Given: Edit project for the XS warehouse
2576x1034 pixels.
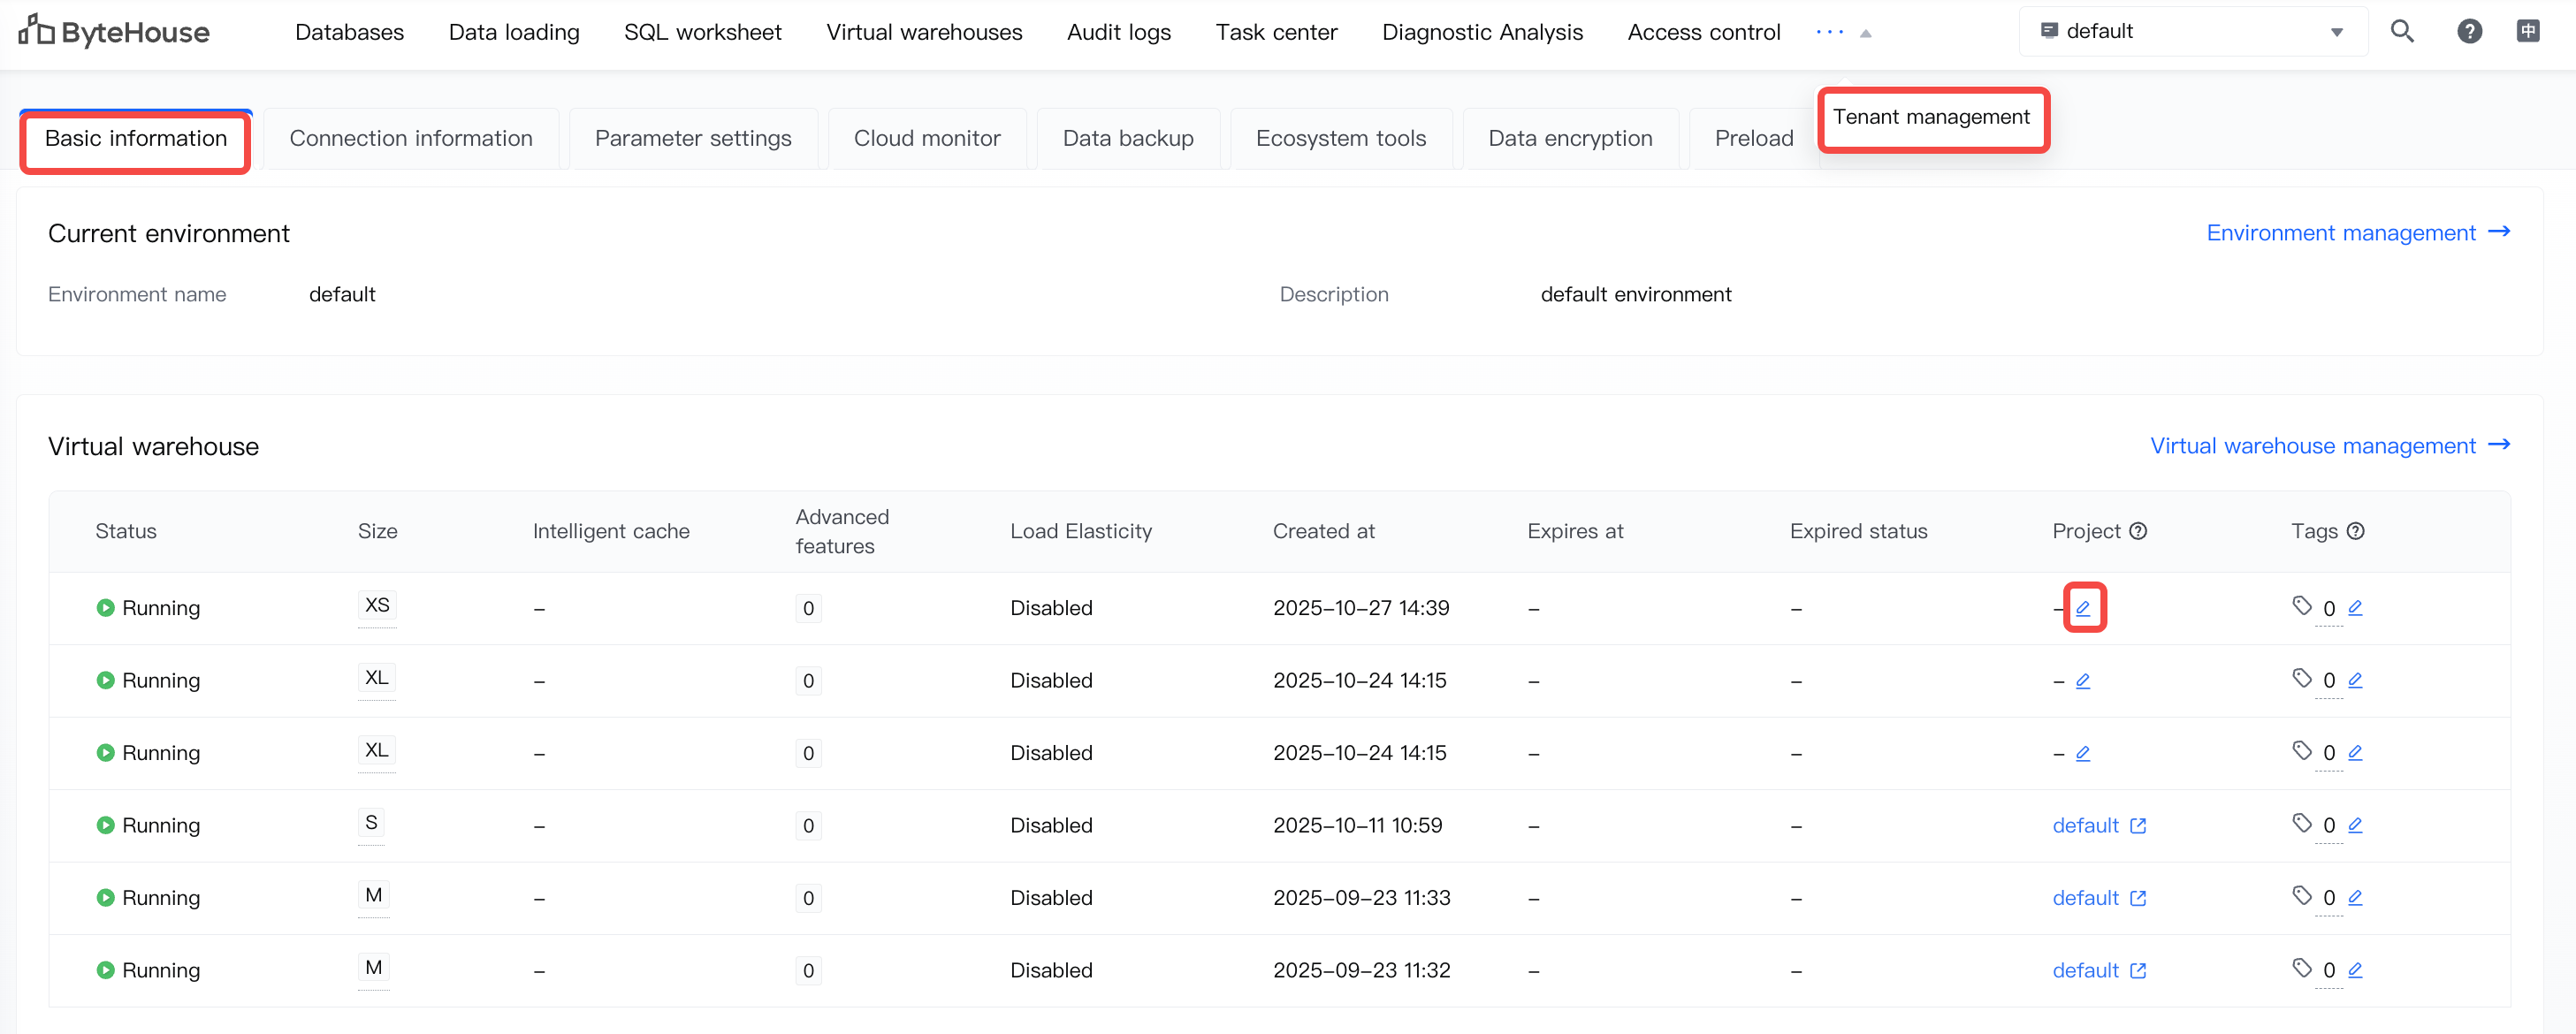Looking at the screenshot, I should [2083, 608].
